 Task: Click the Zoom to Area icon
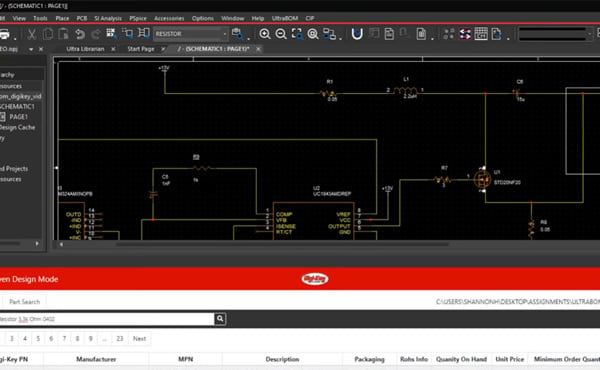point(297,34)
